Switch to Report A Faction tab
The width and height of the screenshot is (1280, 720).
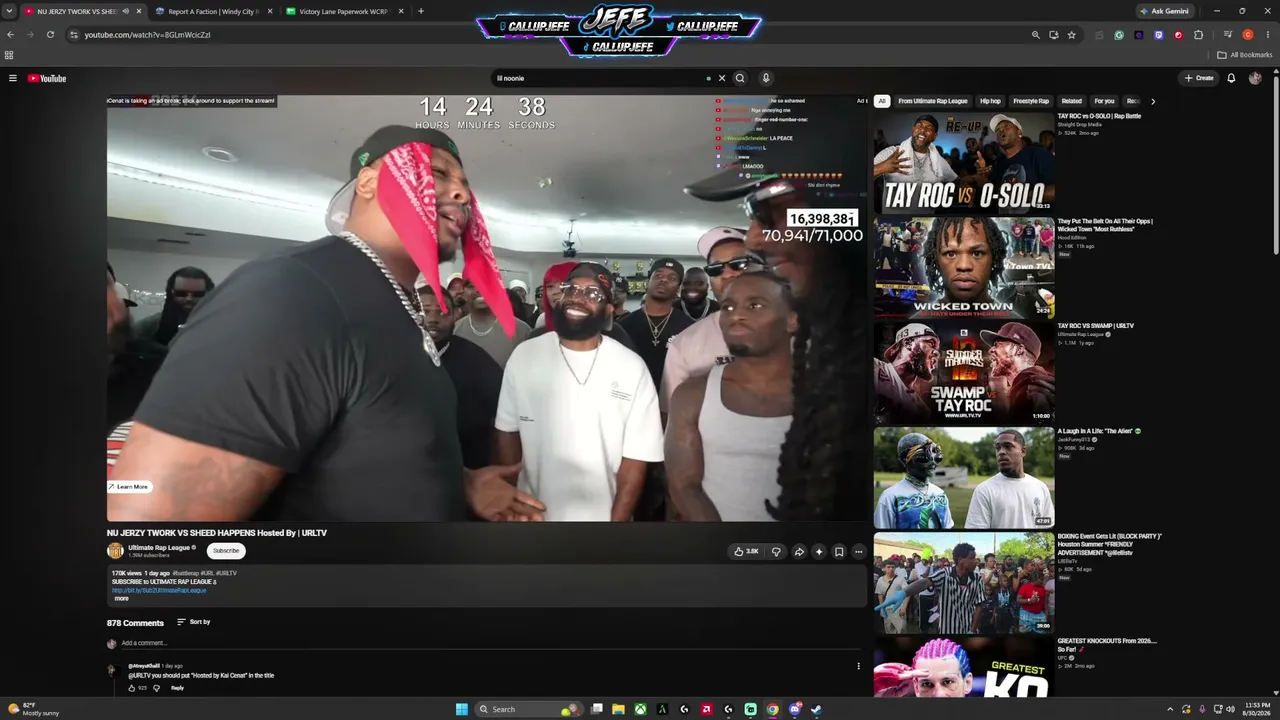click(x=213, y=11)
